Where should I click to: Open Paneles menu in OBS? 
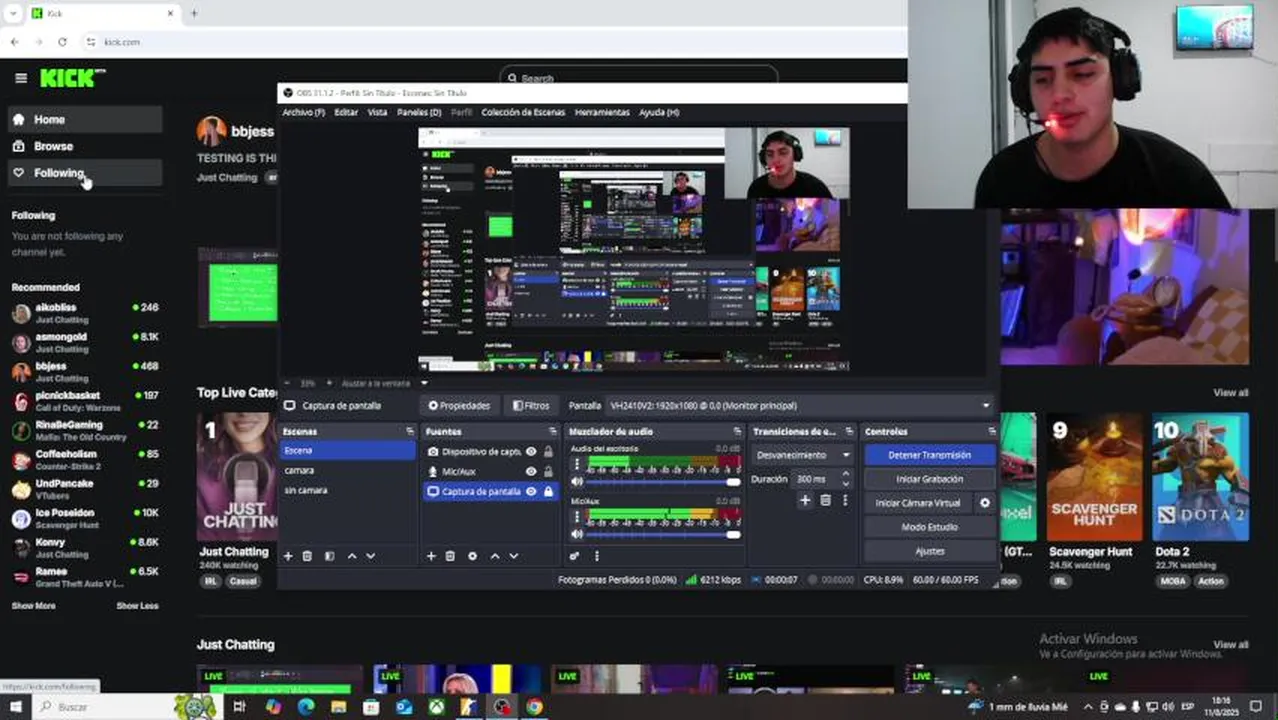[x=419, y=113]
